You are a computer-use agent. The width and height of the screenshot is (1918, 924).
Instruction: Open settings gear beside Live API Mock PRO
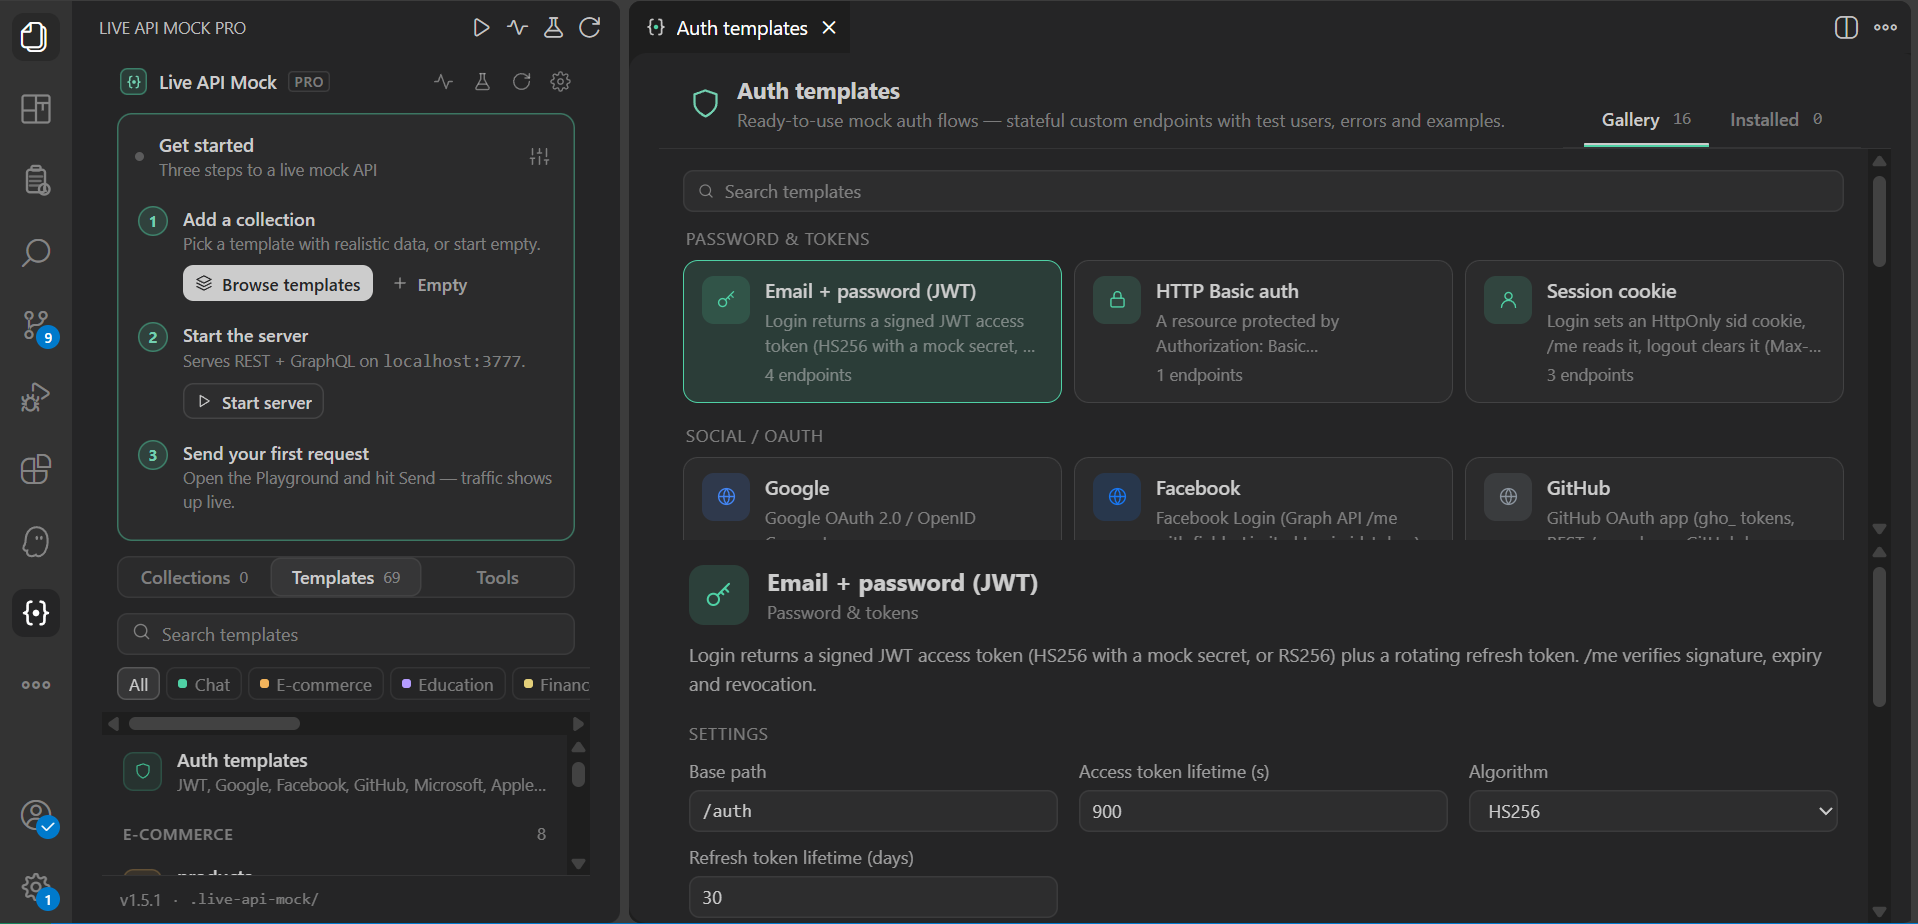pos(560,82)
